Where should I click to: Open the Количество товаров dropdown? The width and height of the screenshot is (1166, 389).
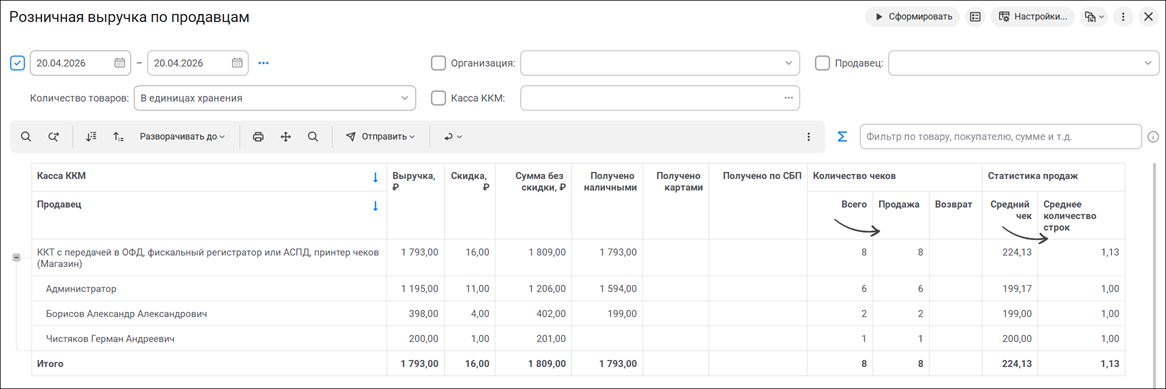405,97
